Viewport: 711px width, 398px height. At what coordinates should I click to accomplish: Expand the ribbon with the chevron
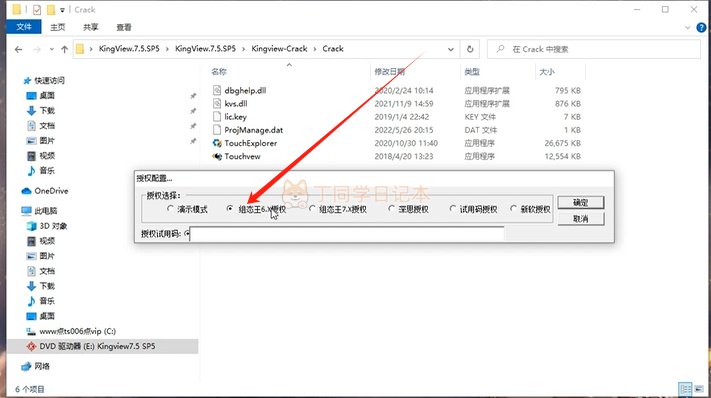(687, 27)
